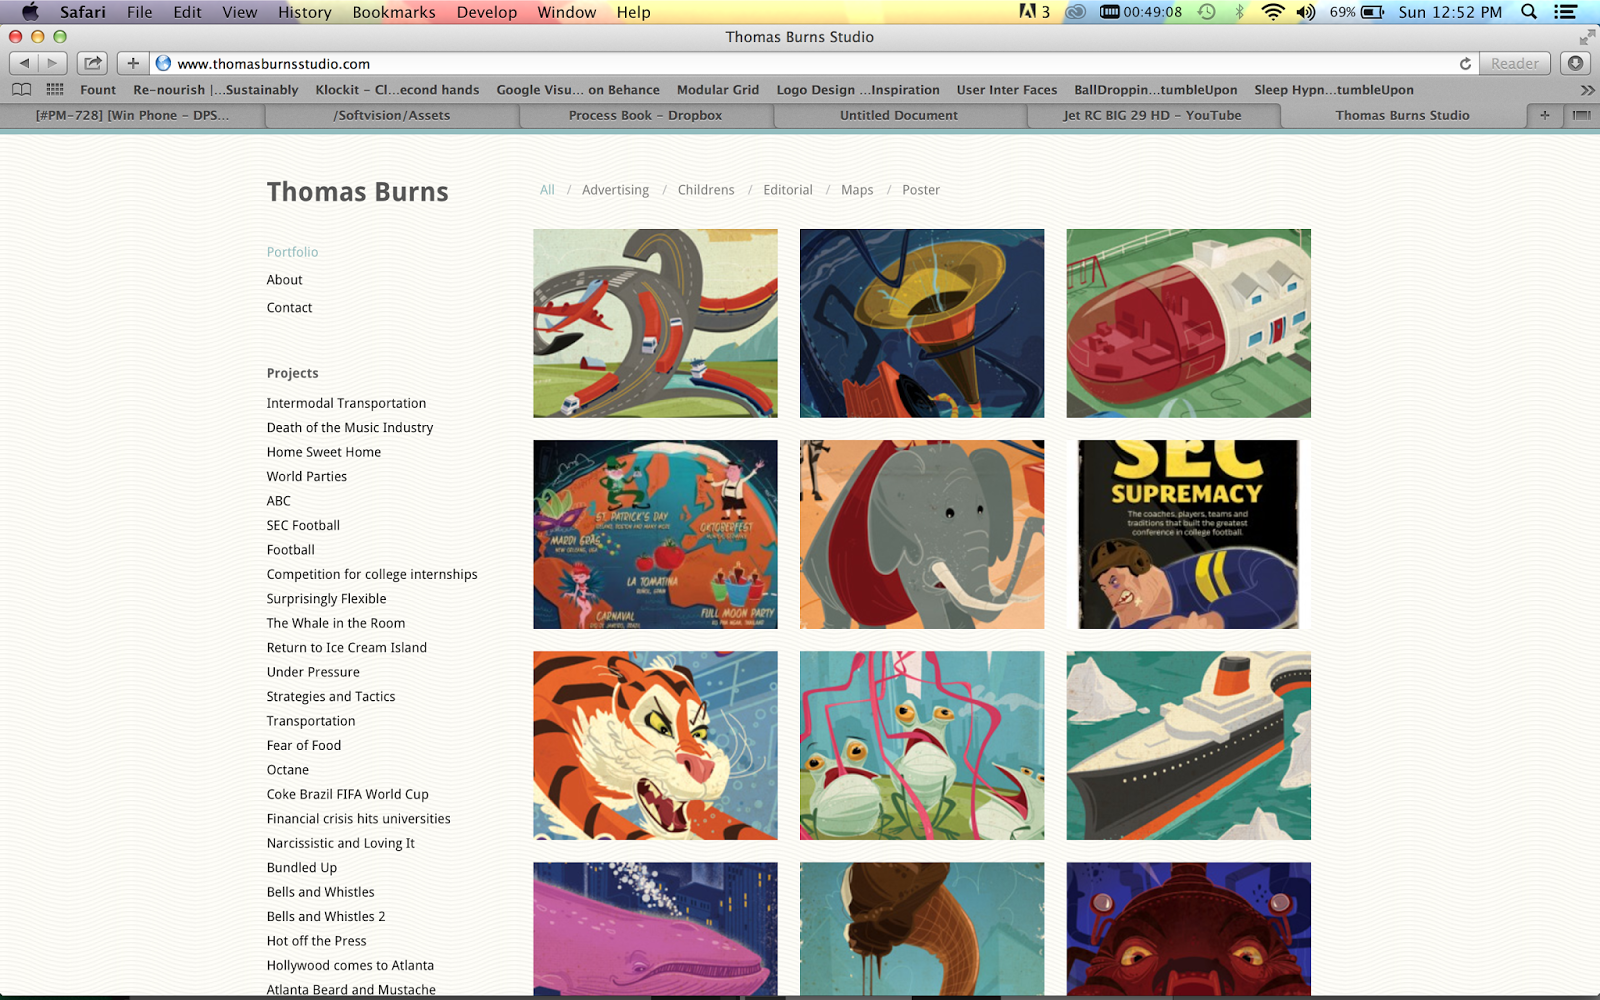Image resolution: width=1600 pixels, height=1000 pixels.
Task: Switch to Jet RC BIG 29 HD YouTube tab
Action: pos(1152,115)
